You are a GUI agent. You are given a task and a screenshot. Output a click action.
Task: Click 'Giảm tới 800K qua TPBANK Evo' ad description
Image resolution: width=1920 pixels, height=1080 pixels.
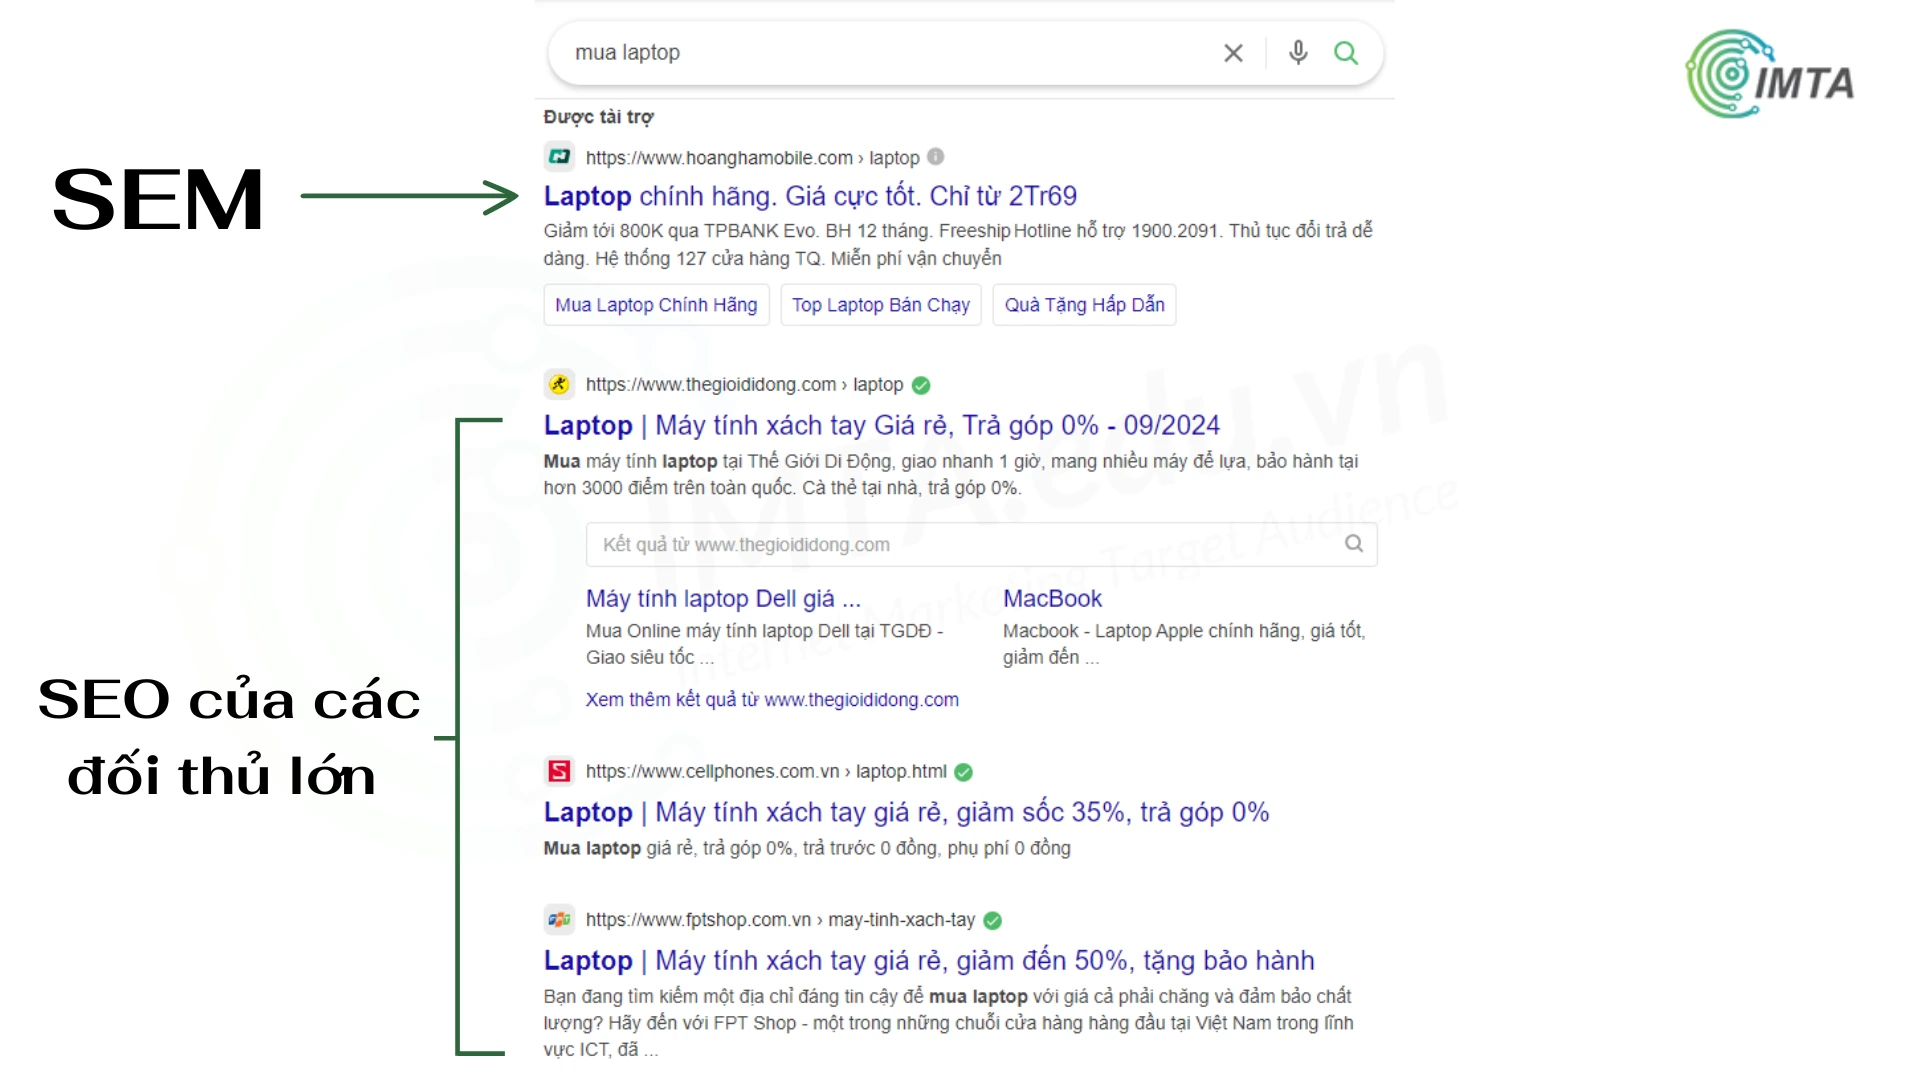(x=958, y=245)
